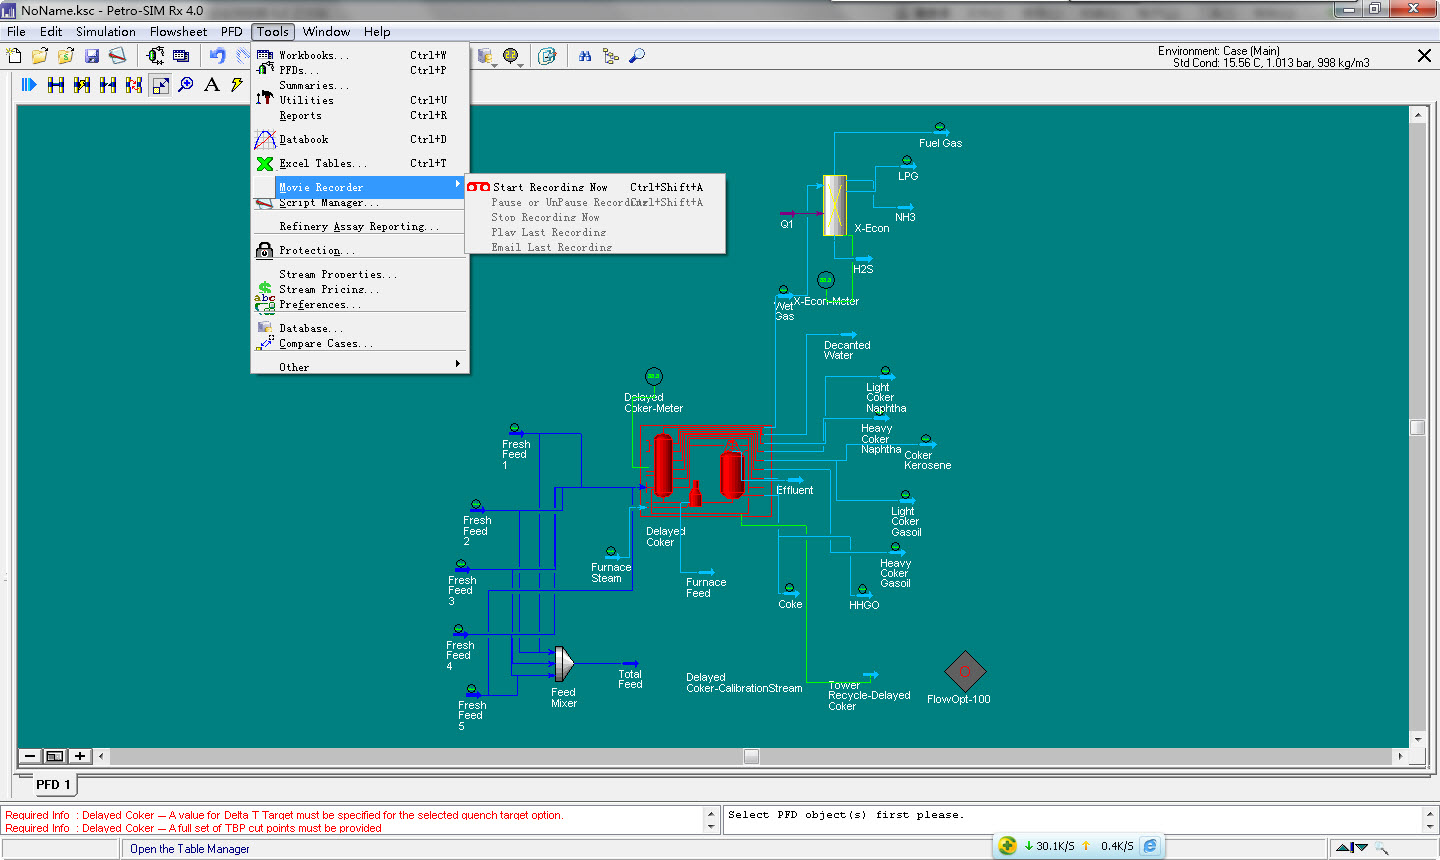Click the lightning bolt Quick Route icon
Screen dimensions: 1440x860
click(237, 85)
